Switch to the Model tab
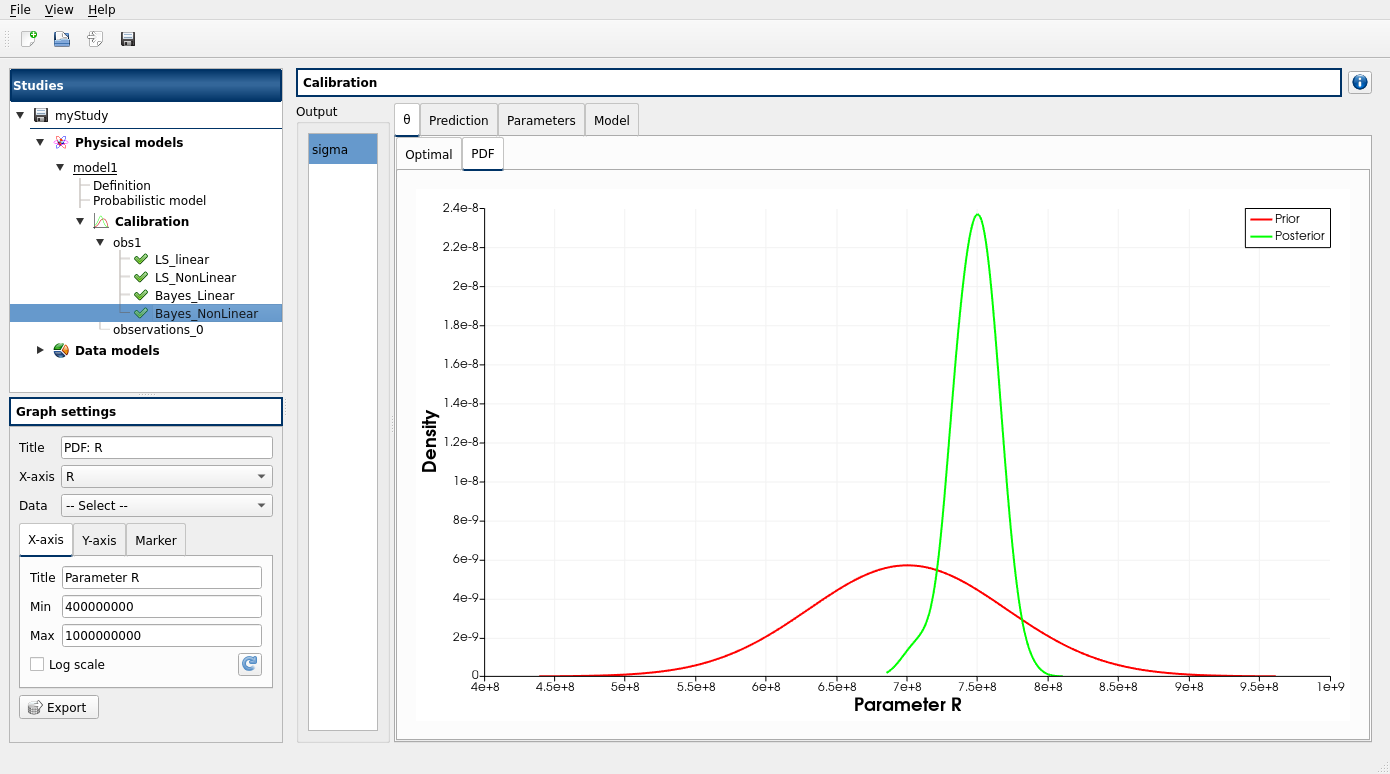Screen dimensions: 1390x774 612,120
